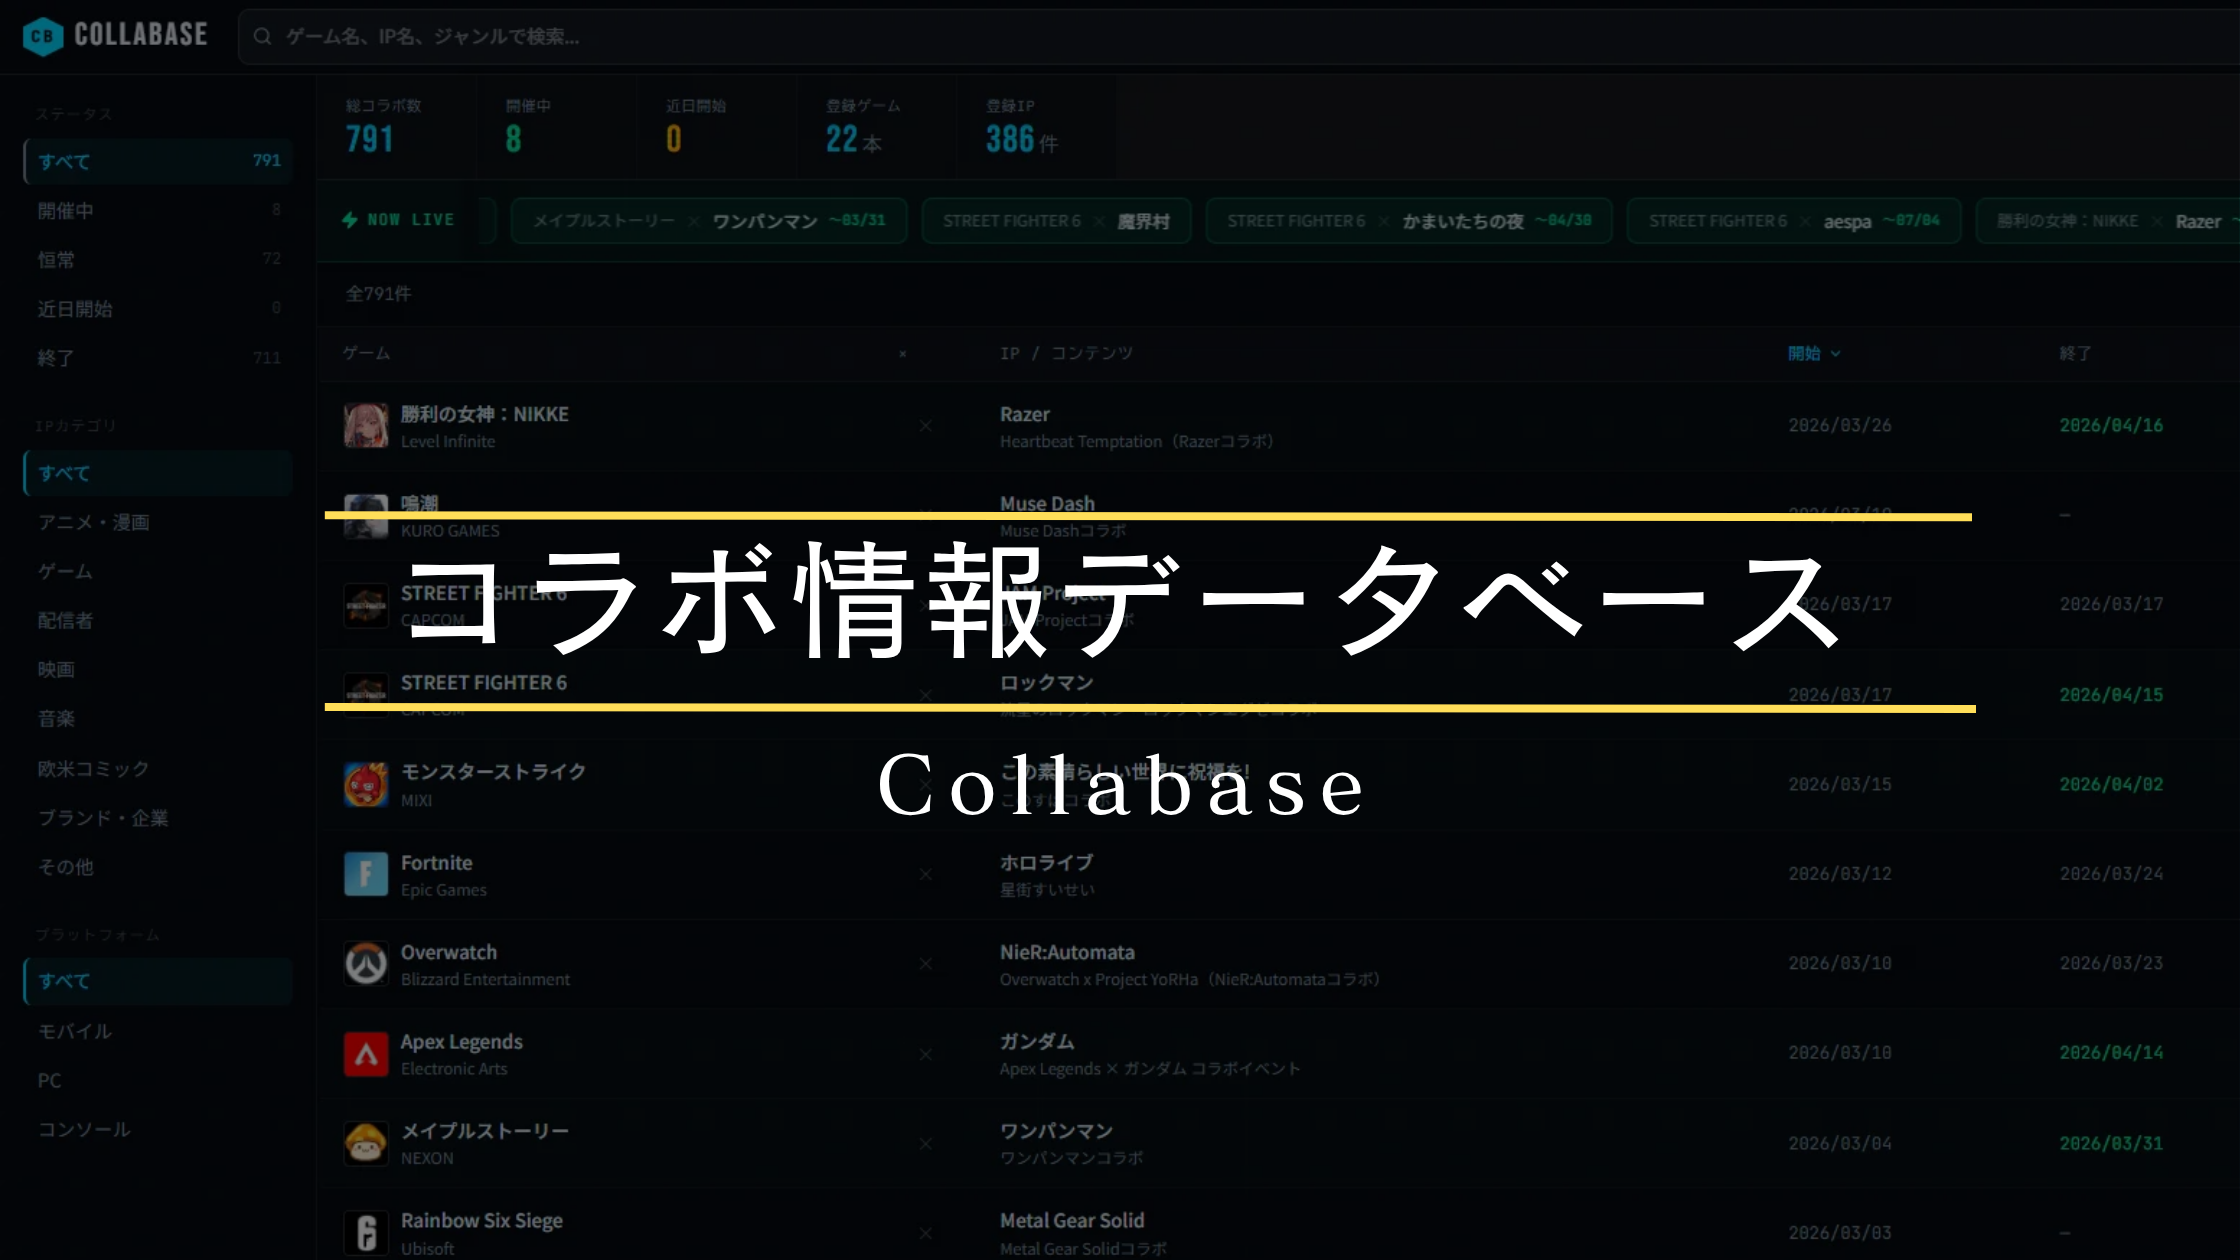Sort by the 終了 column header
The width and height of the screenshot is (2240, 1260).
(2075, 353)
